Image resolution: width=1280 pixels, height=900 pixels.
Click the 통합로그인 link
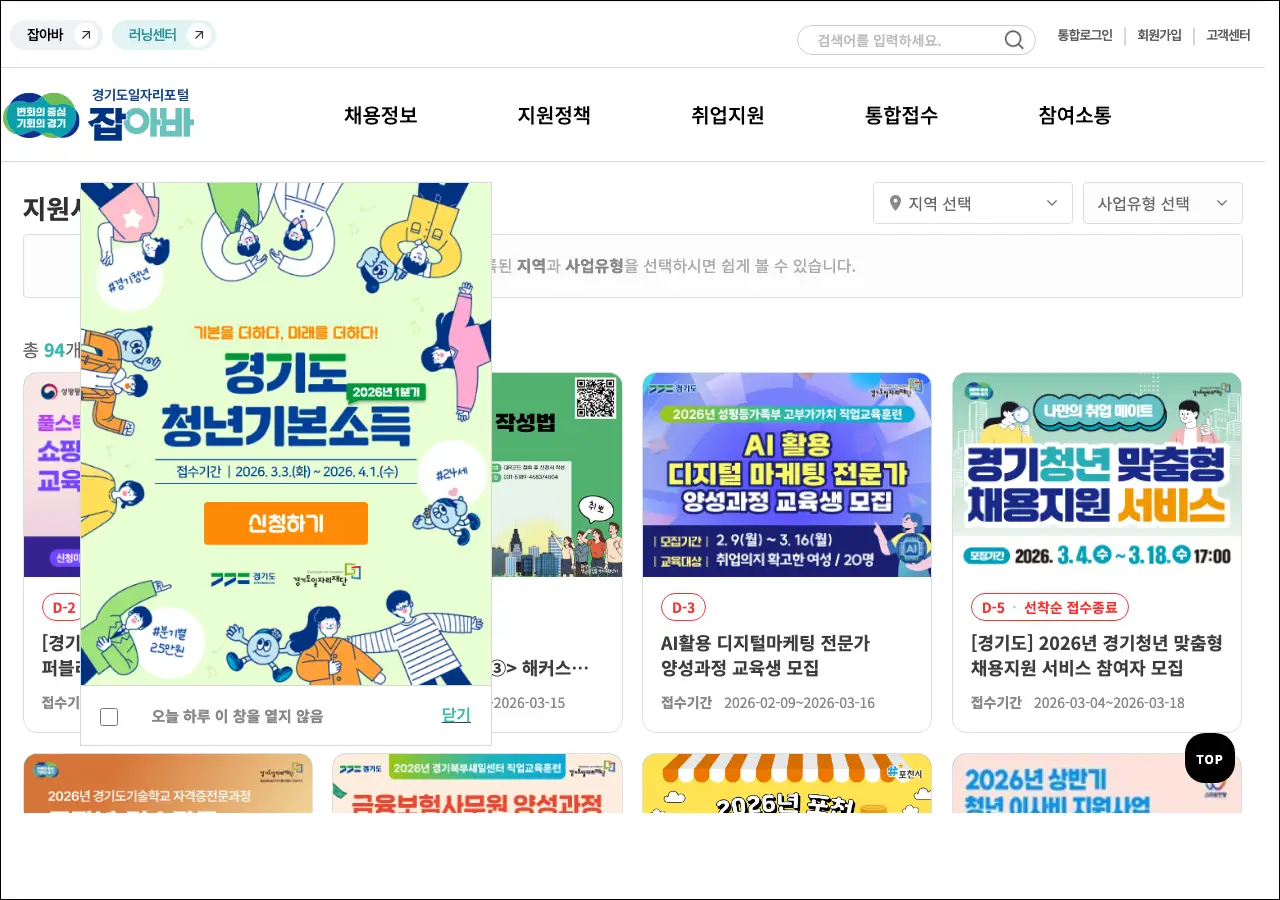click(x=1085, y=35)
